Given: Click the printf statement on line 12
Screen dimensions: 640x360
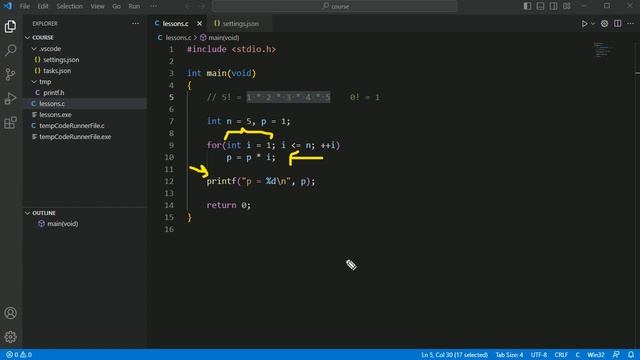Looking at the screenshot, I should pos(261,181).
